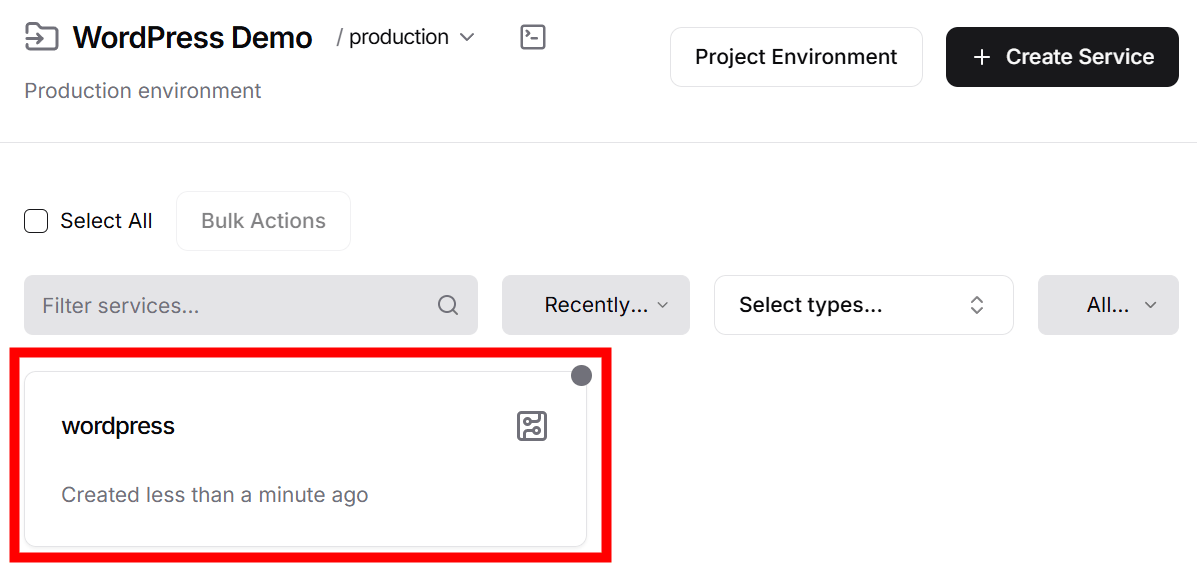Screen dimensions: 1197x568
Task: Click the chevron next to production
Action: [x=467, y=38]
